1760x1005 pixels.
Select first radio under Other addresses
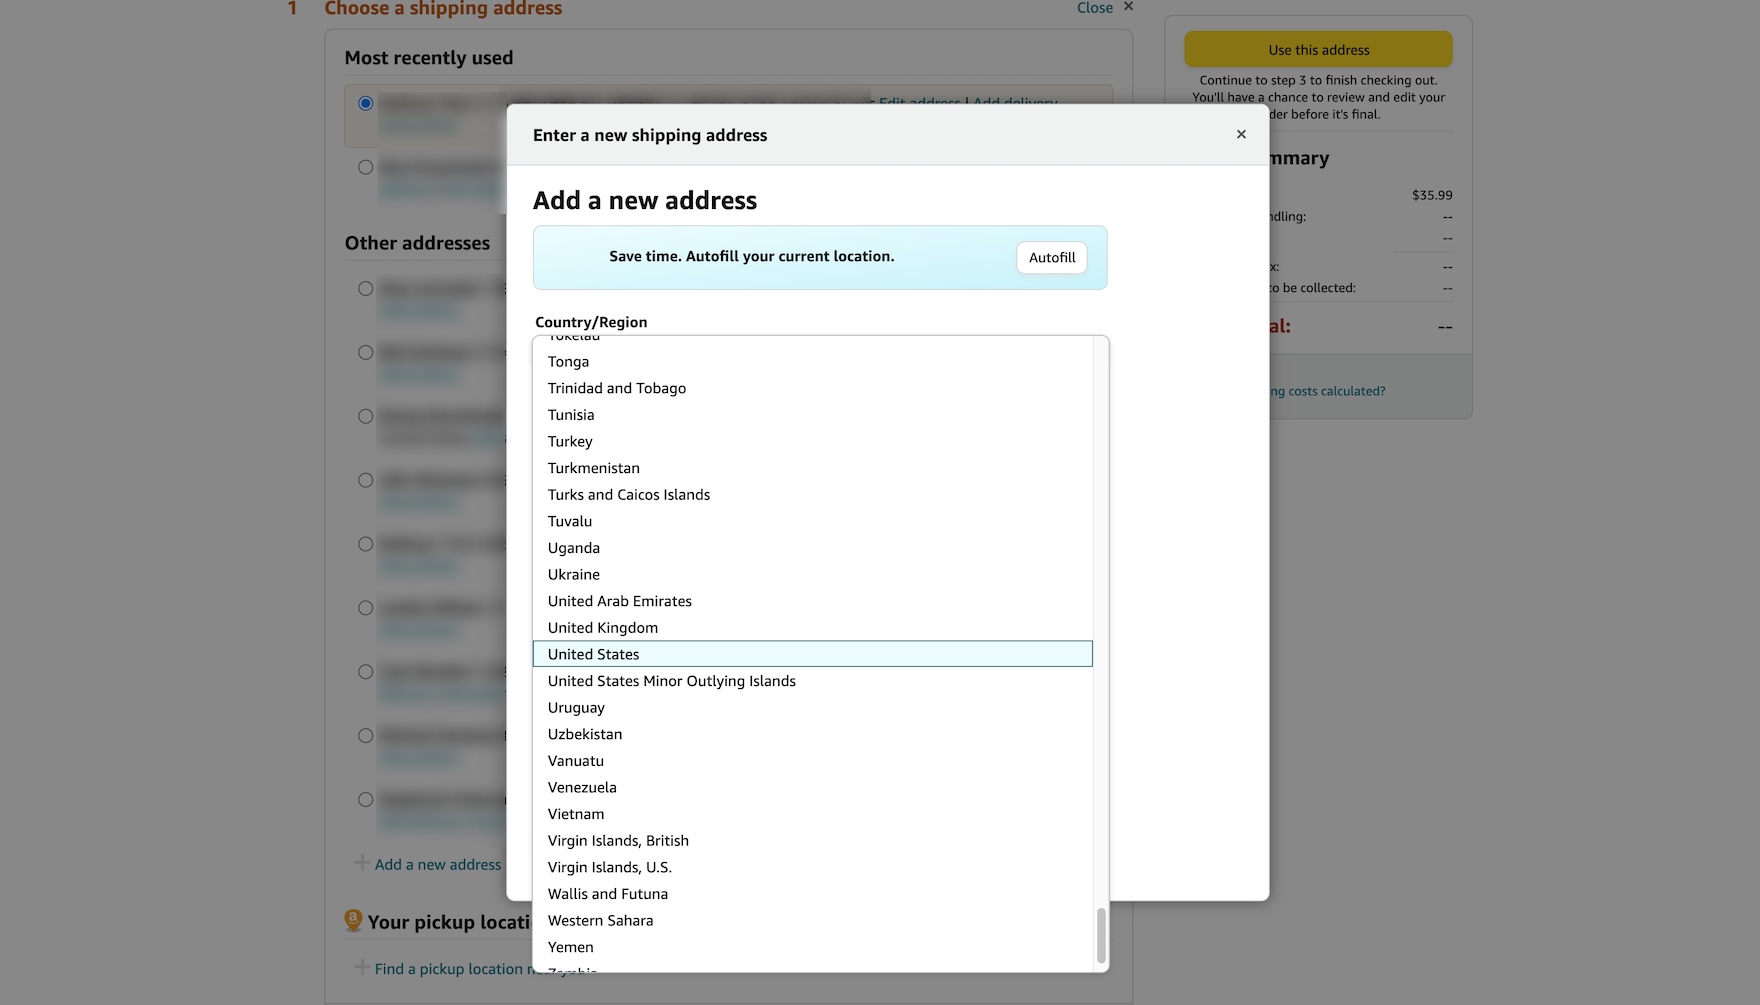pyautogui.click(x=366, y=289)
